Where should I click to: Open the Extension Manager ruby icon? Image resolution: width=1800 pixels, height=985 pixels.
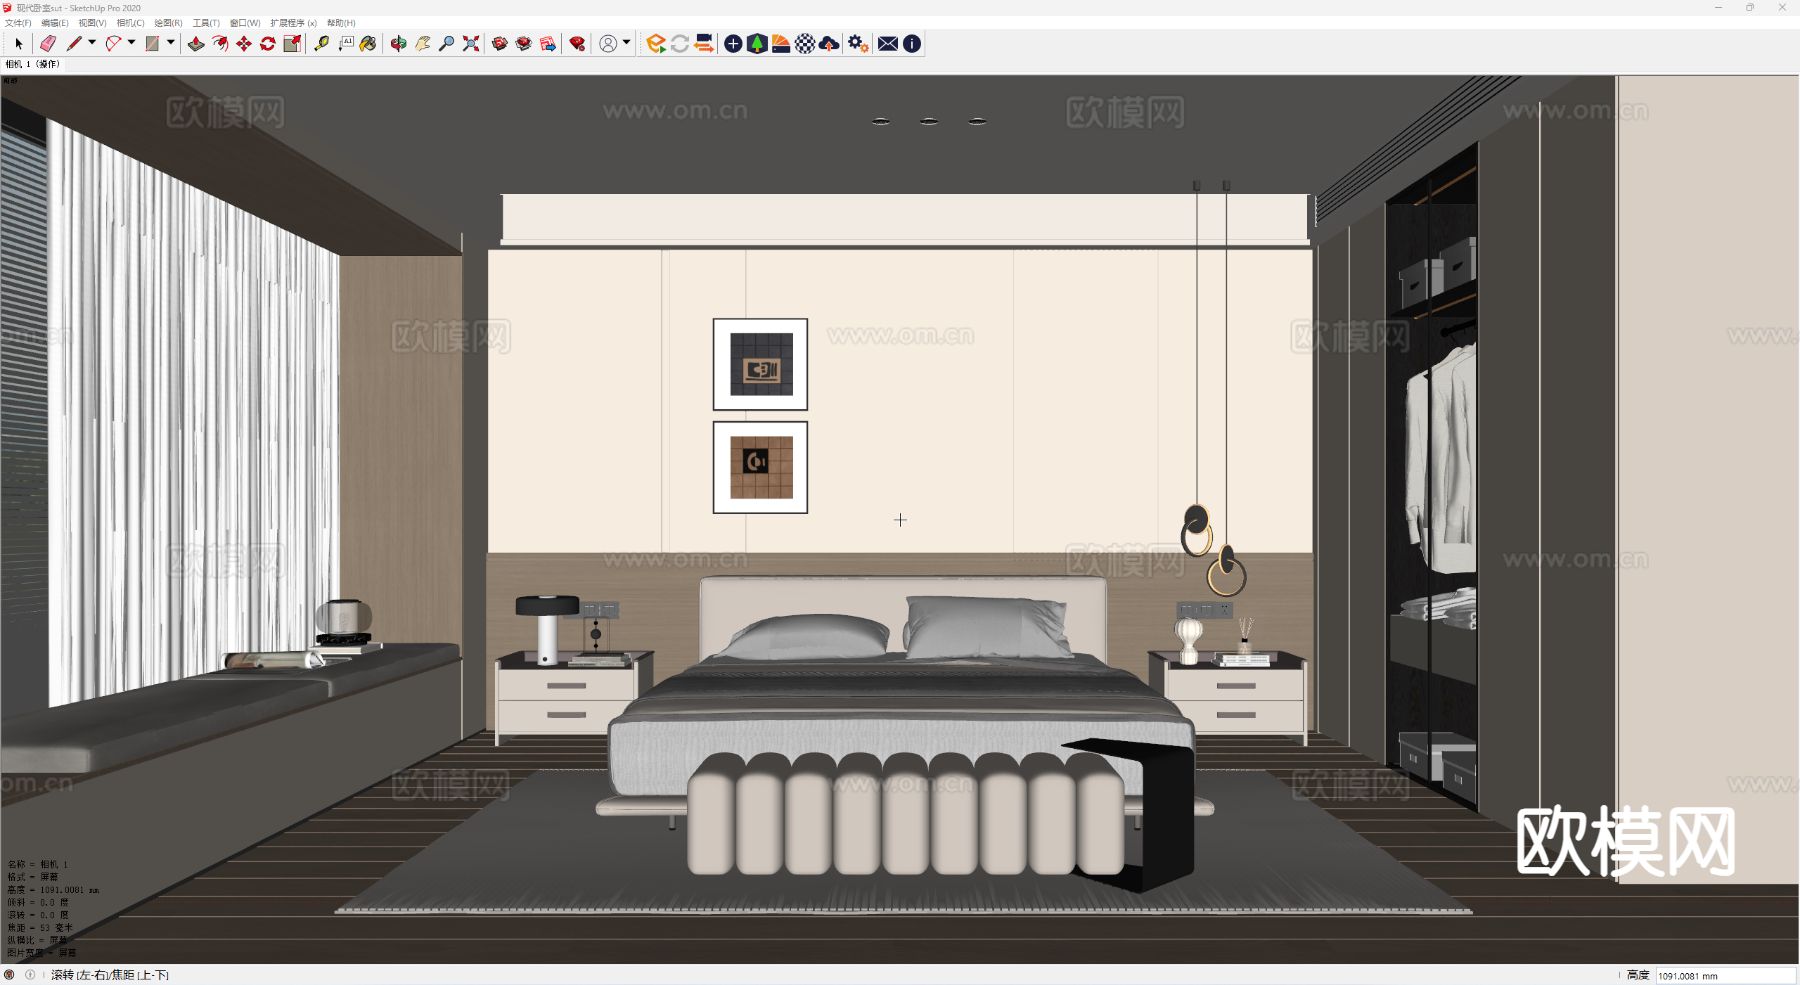577,43
